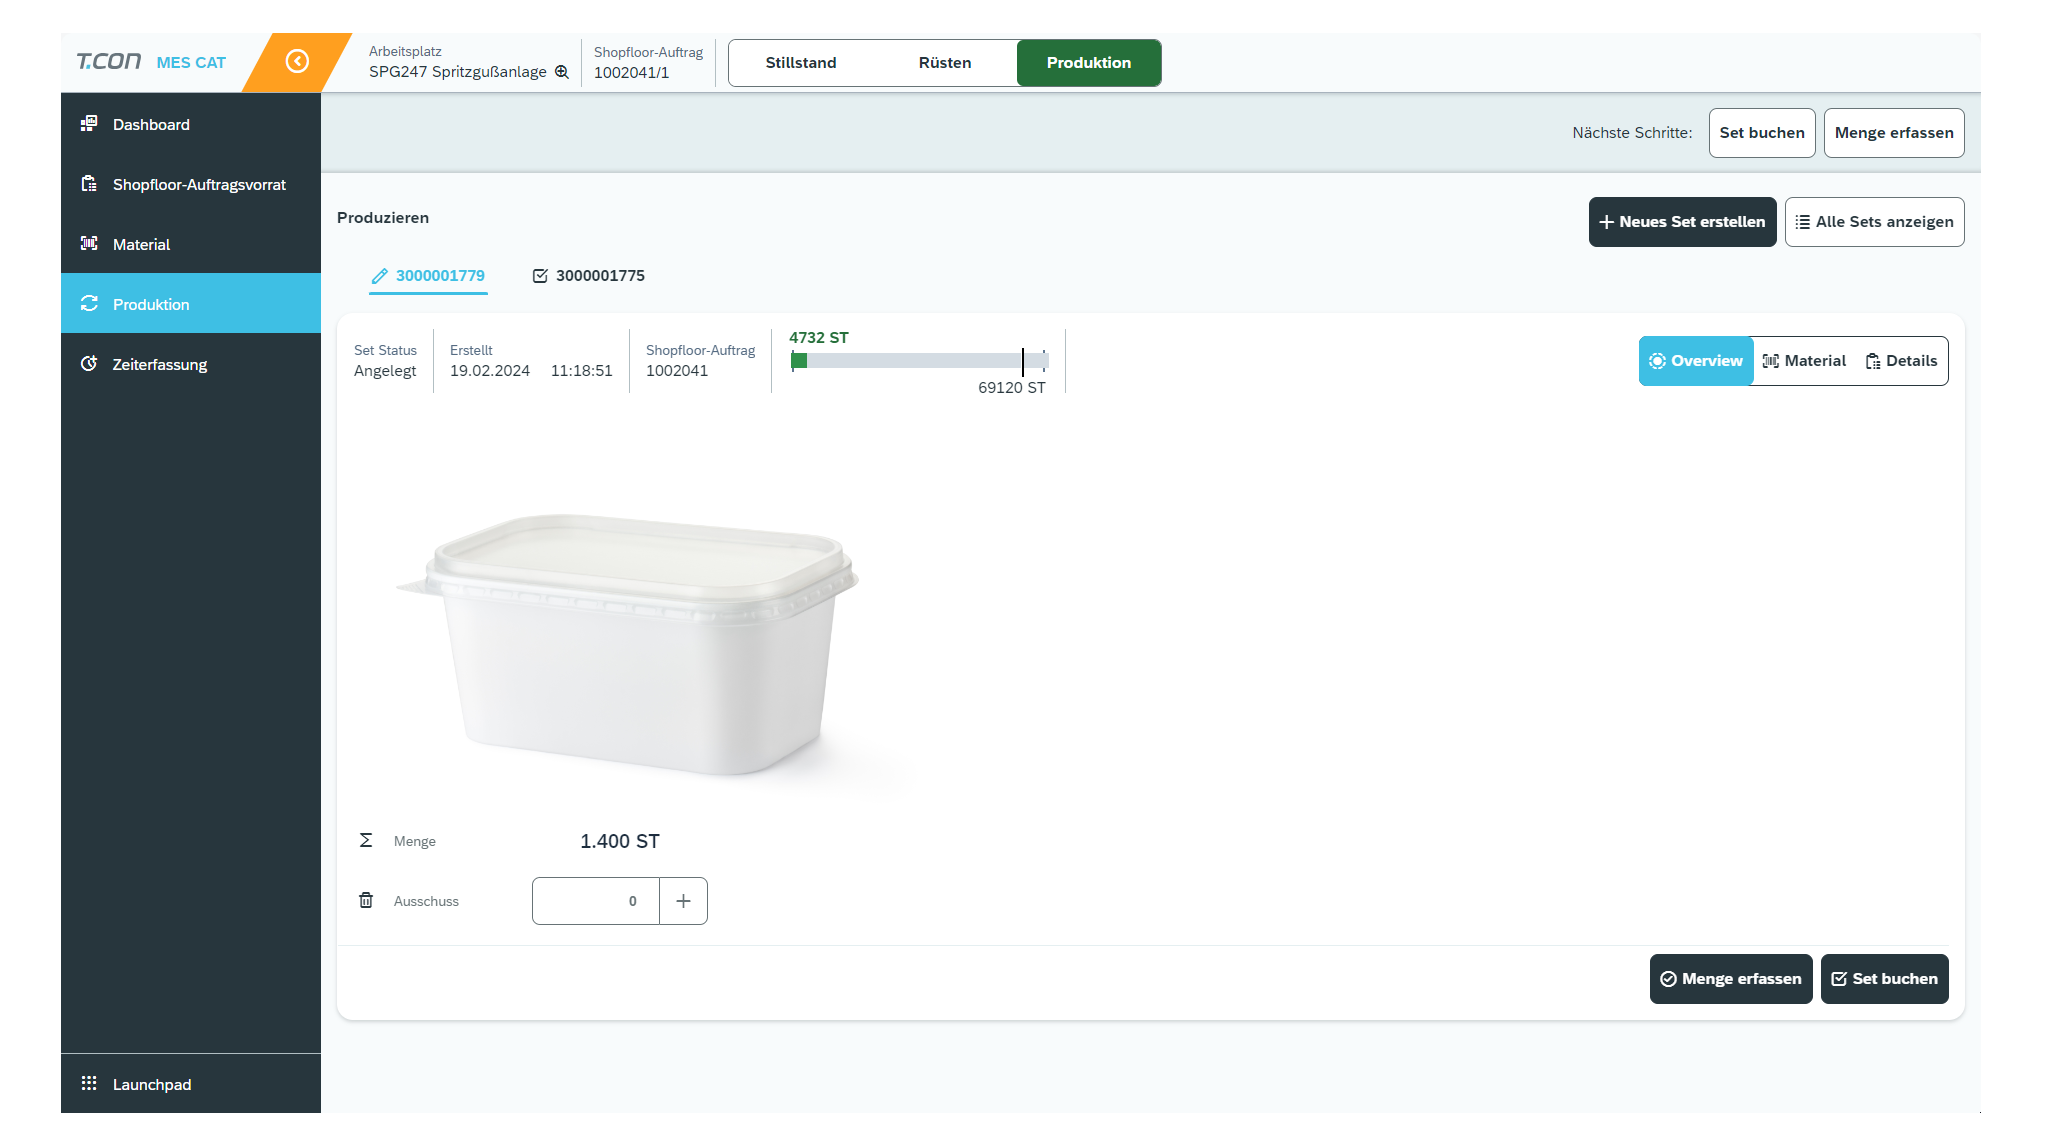
Task: Open the Launchpad grid icon
Action: pos(89,1084)
